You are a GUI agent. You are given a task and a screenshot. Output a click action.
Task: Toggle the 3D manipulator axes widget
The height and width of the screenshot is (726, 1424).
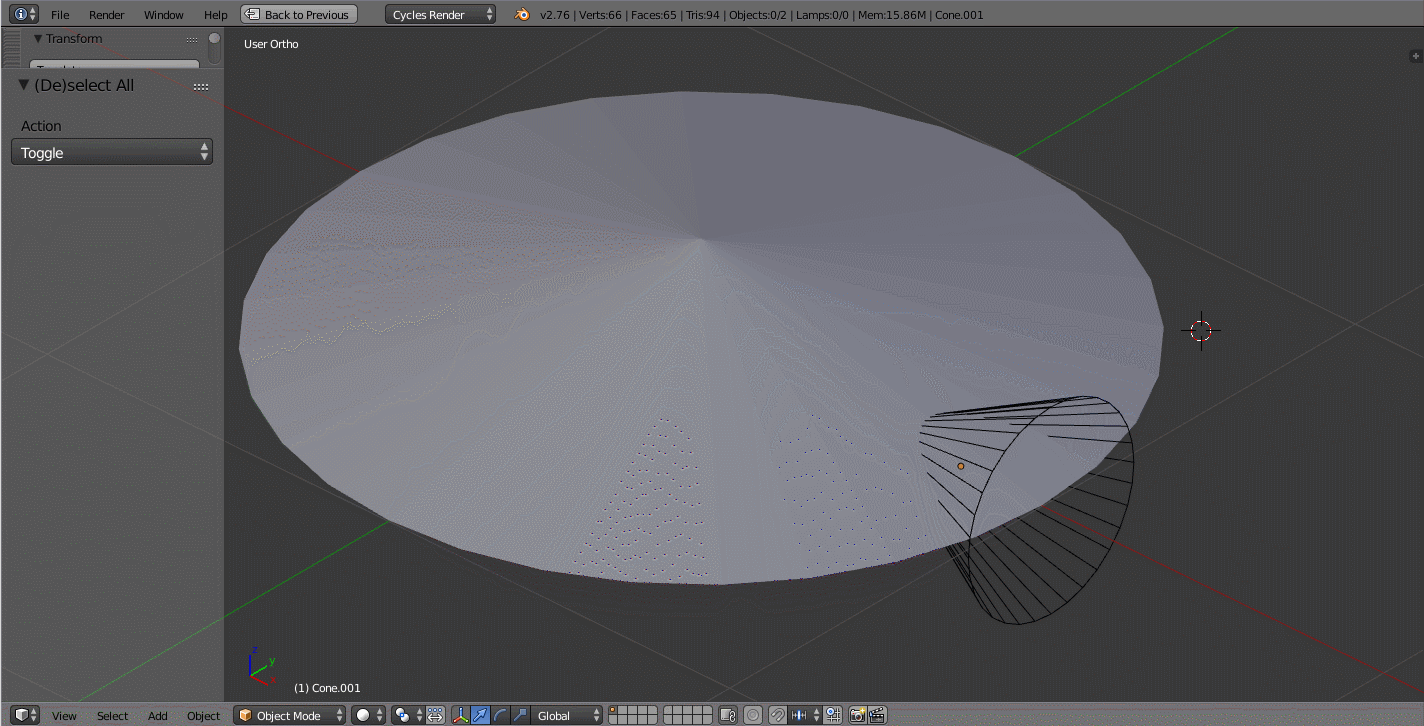[x=461, y=715]
